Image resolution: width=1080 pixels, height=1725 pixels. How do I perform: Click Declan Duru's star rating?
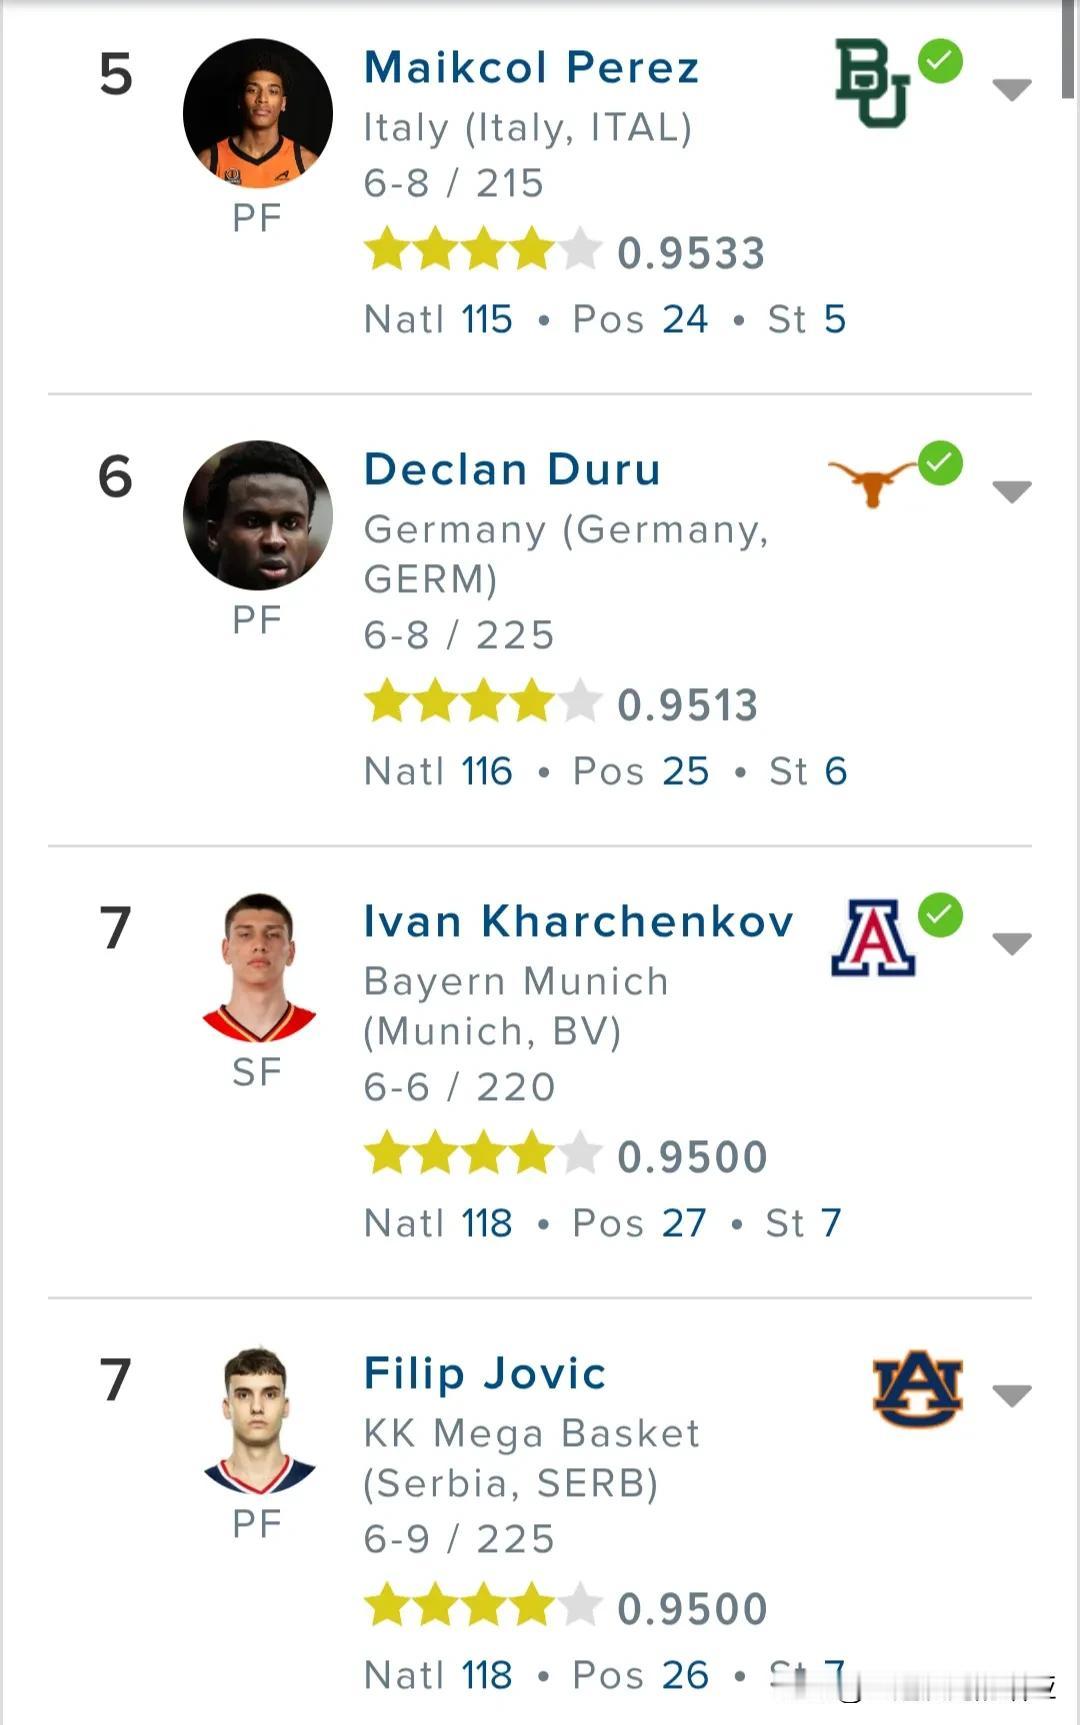click(483, 702)
